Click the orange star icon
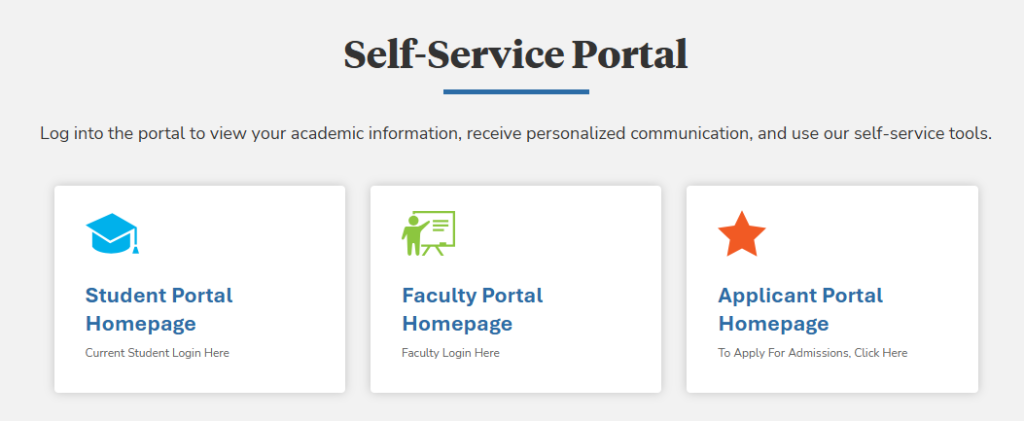 [742, 234]
